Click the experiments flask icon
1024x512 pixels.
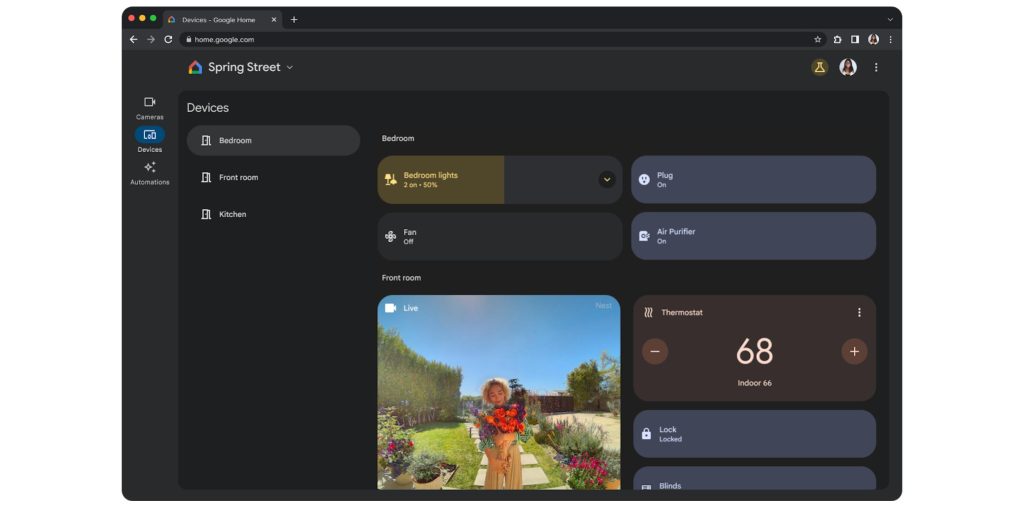pos(819,67)
